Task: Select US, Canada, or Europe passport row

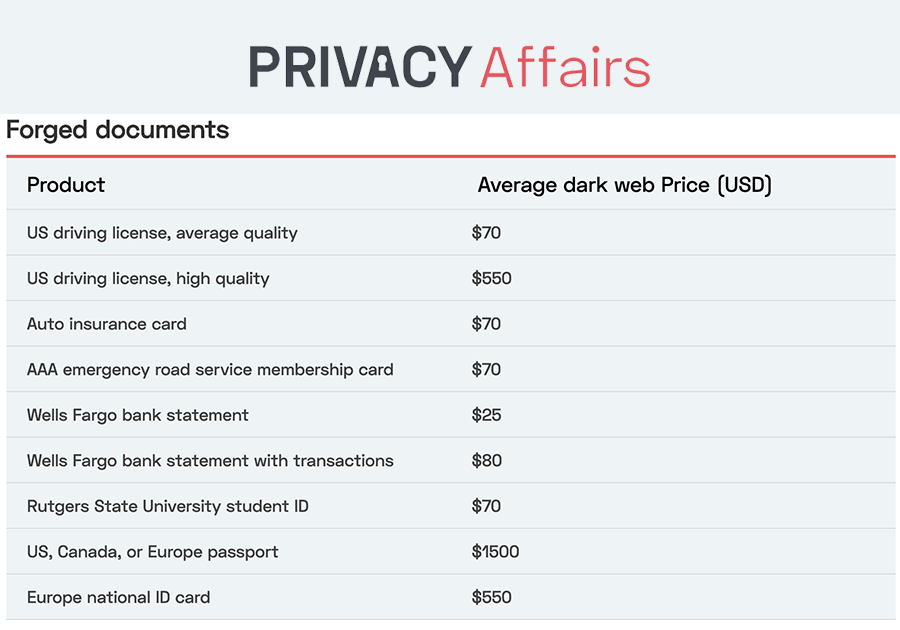Action: (153, 552)
